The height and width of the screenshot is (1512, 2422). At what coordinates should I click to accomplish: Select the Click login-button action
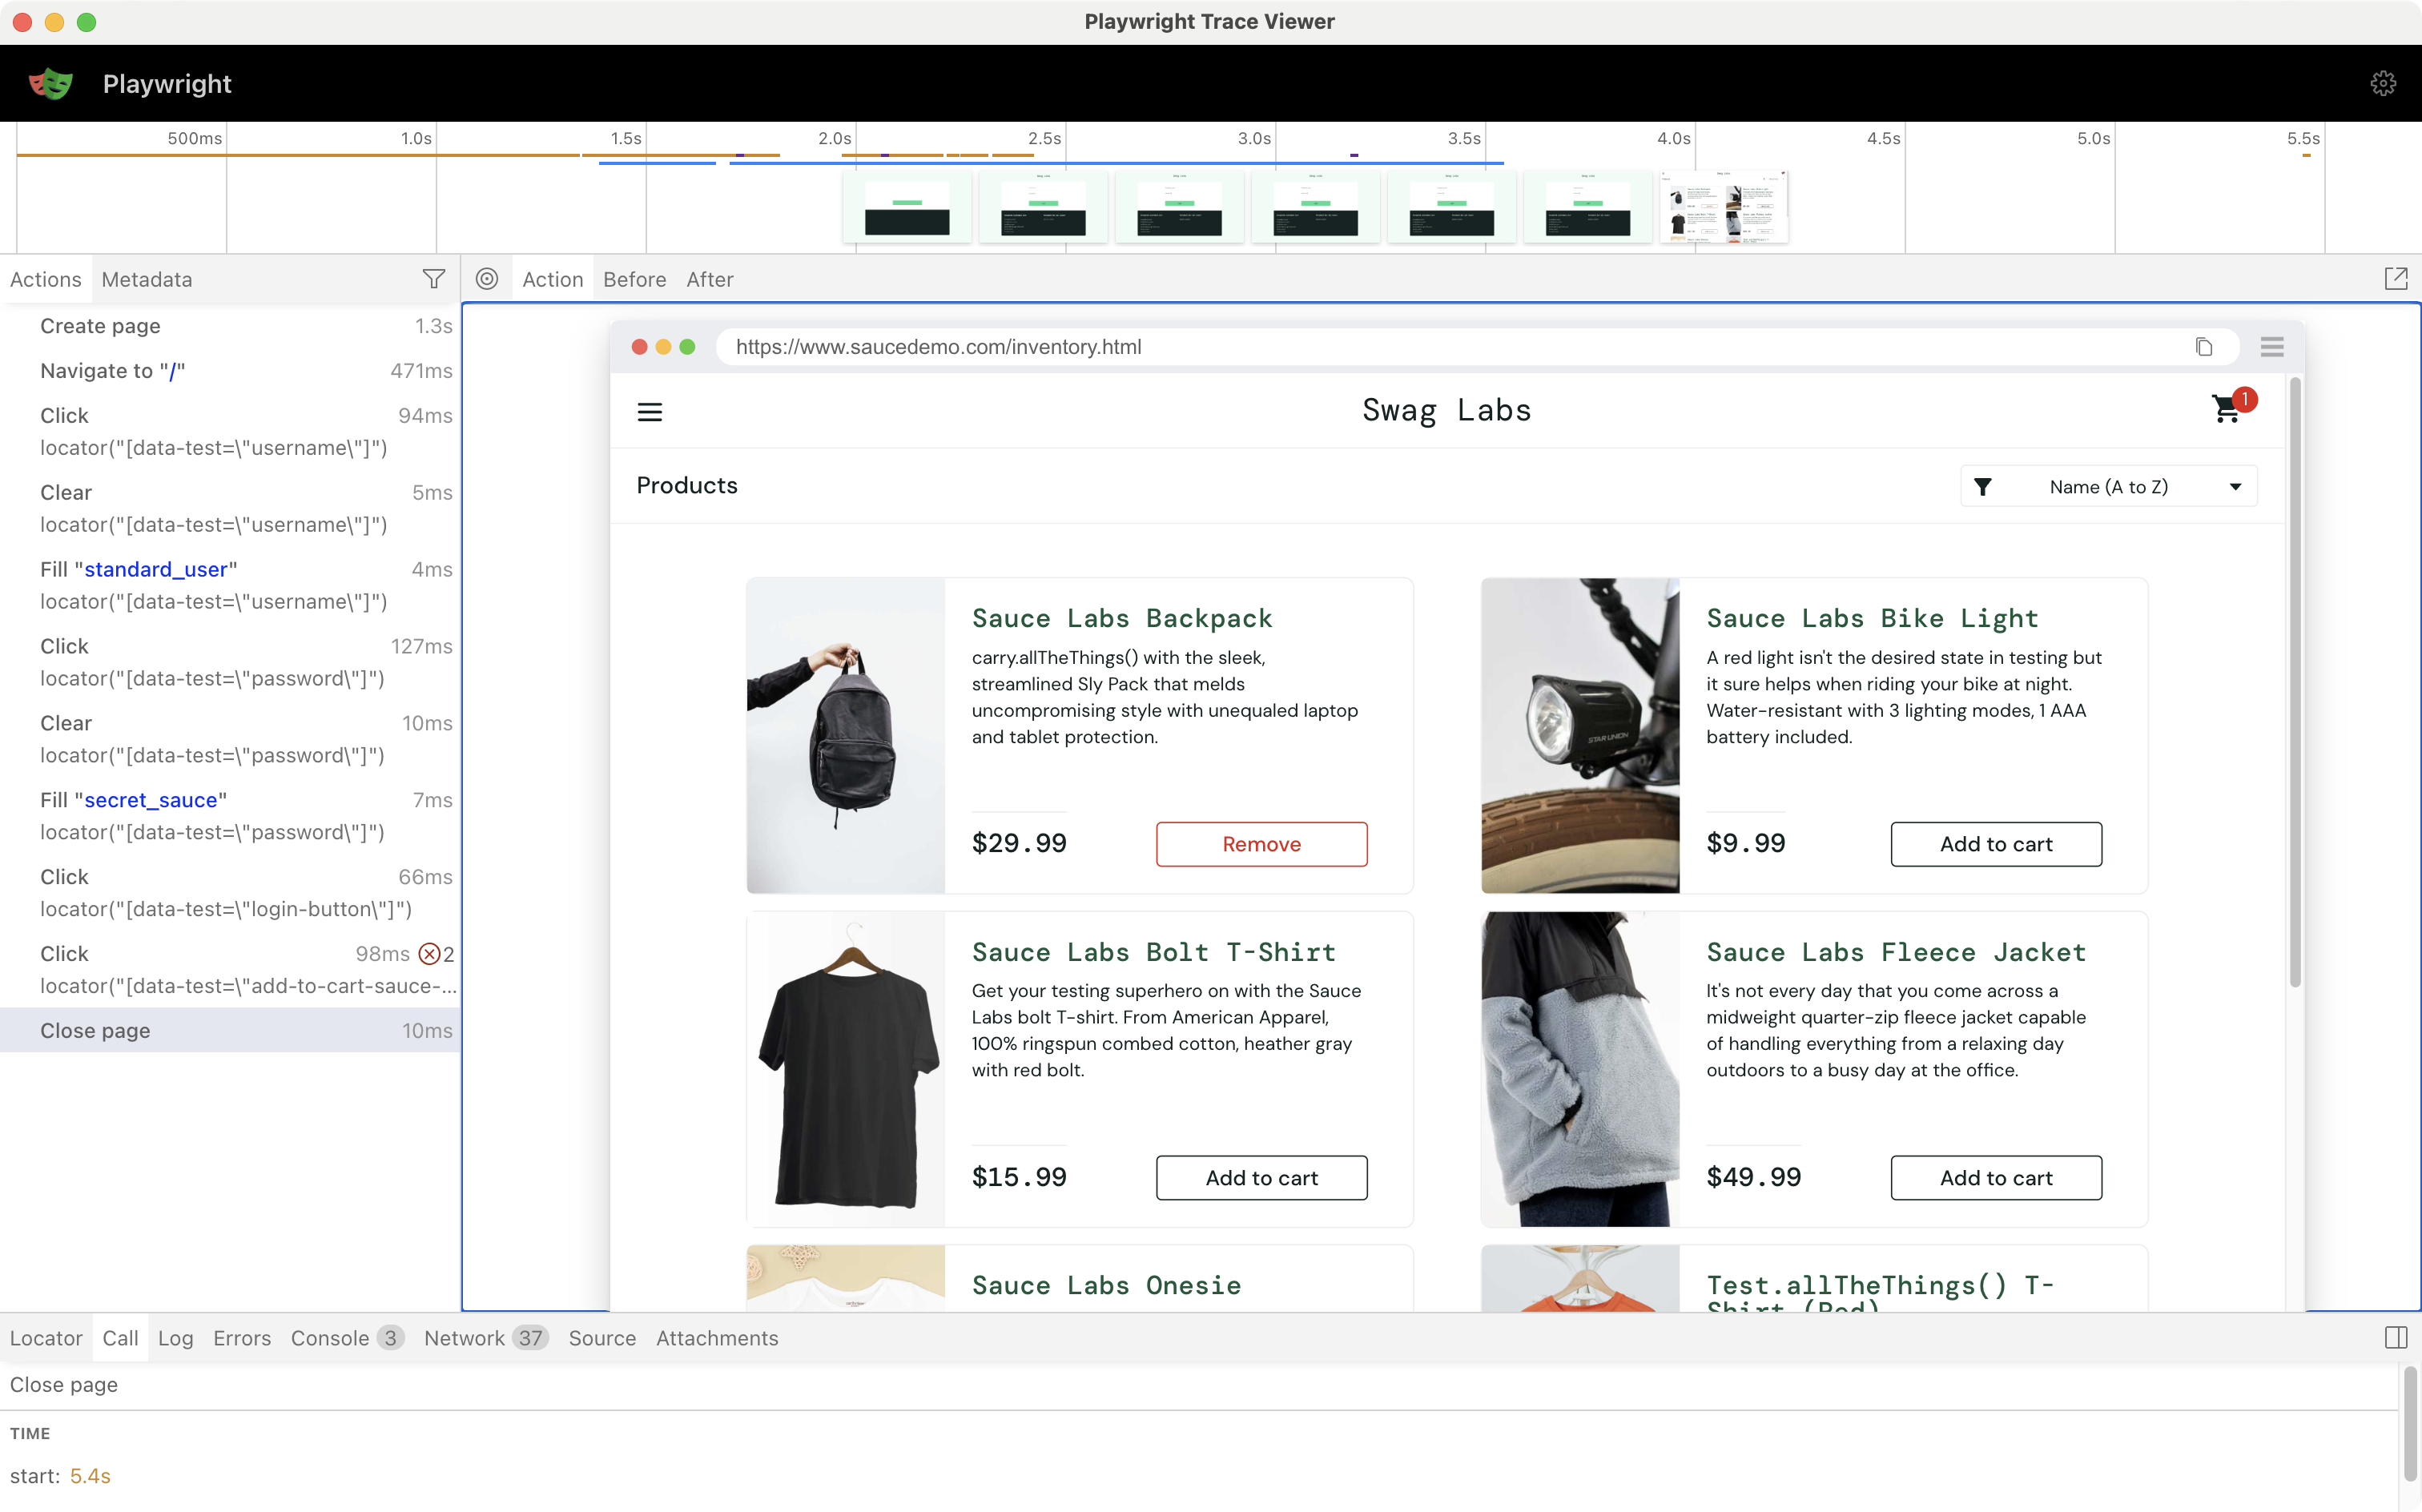[230, 893]
